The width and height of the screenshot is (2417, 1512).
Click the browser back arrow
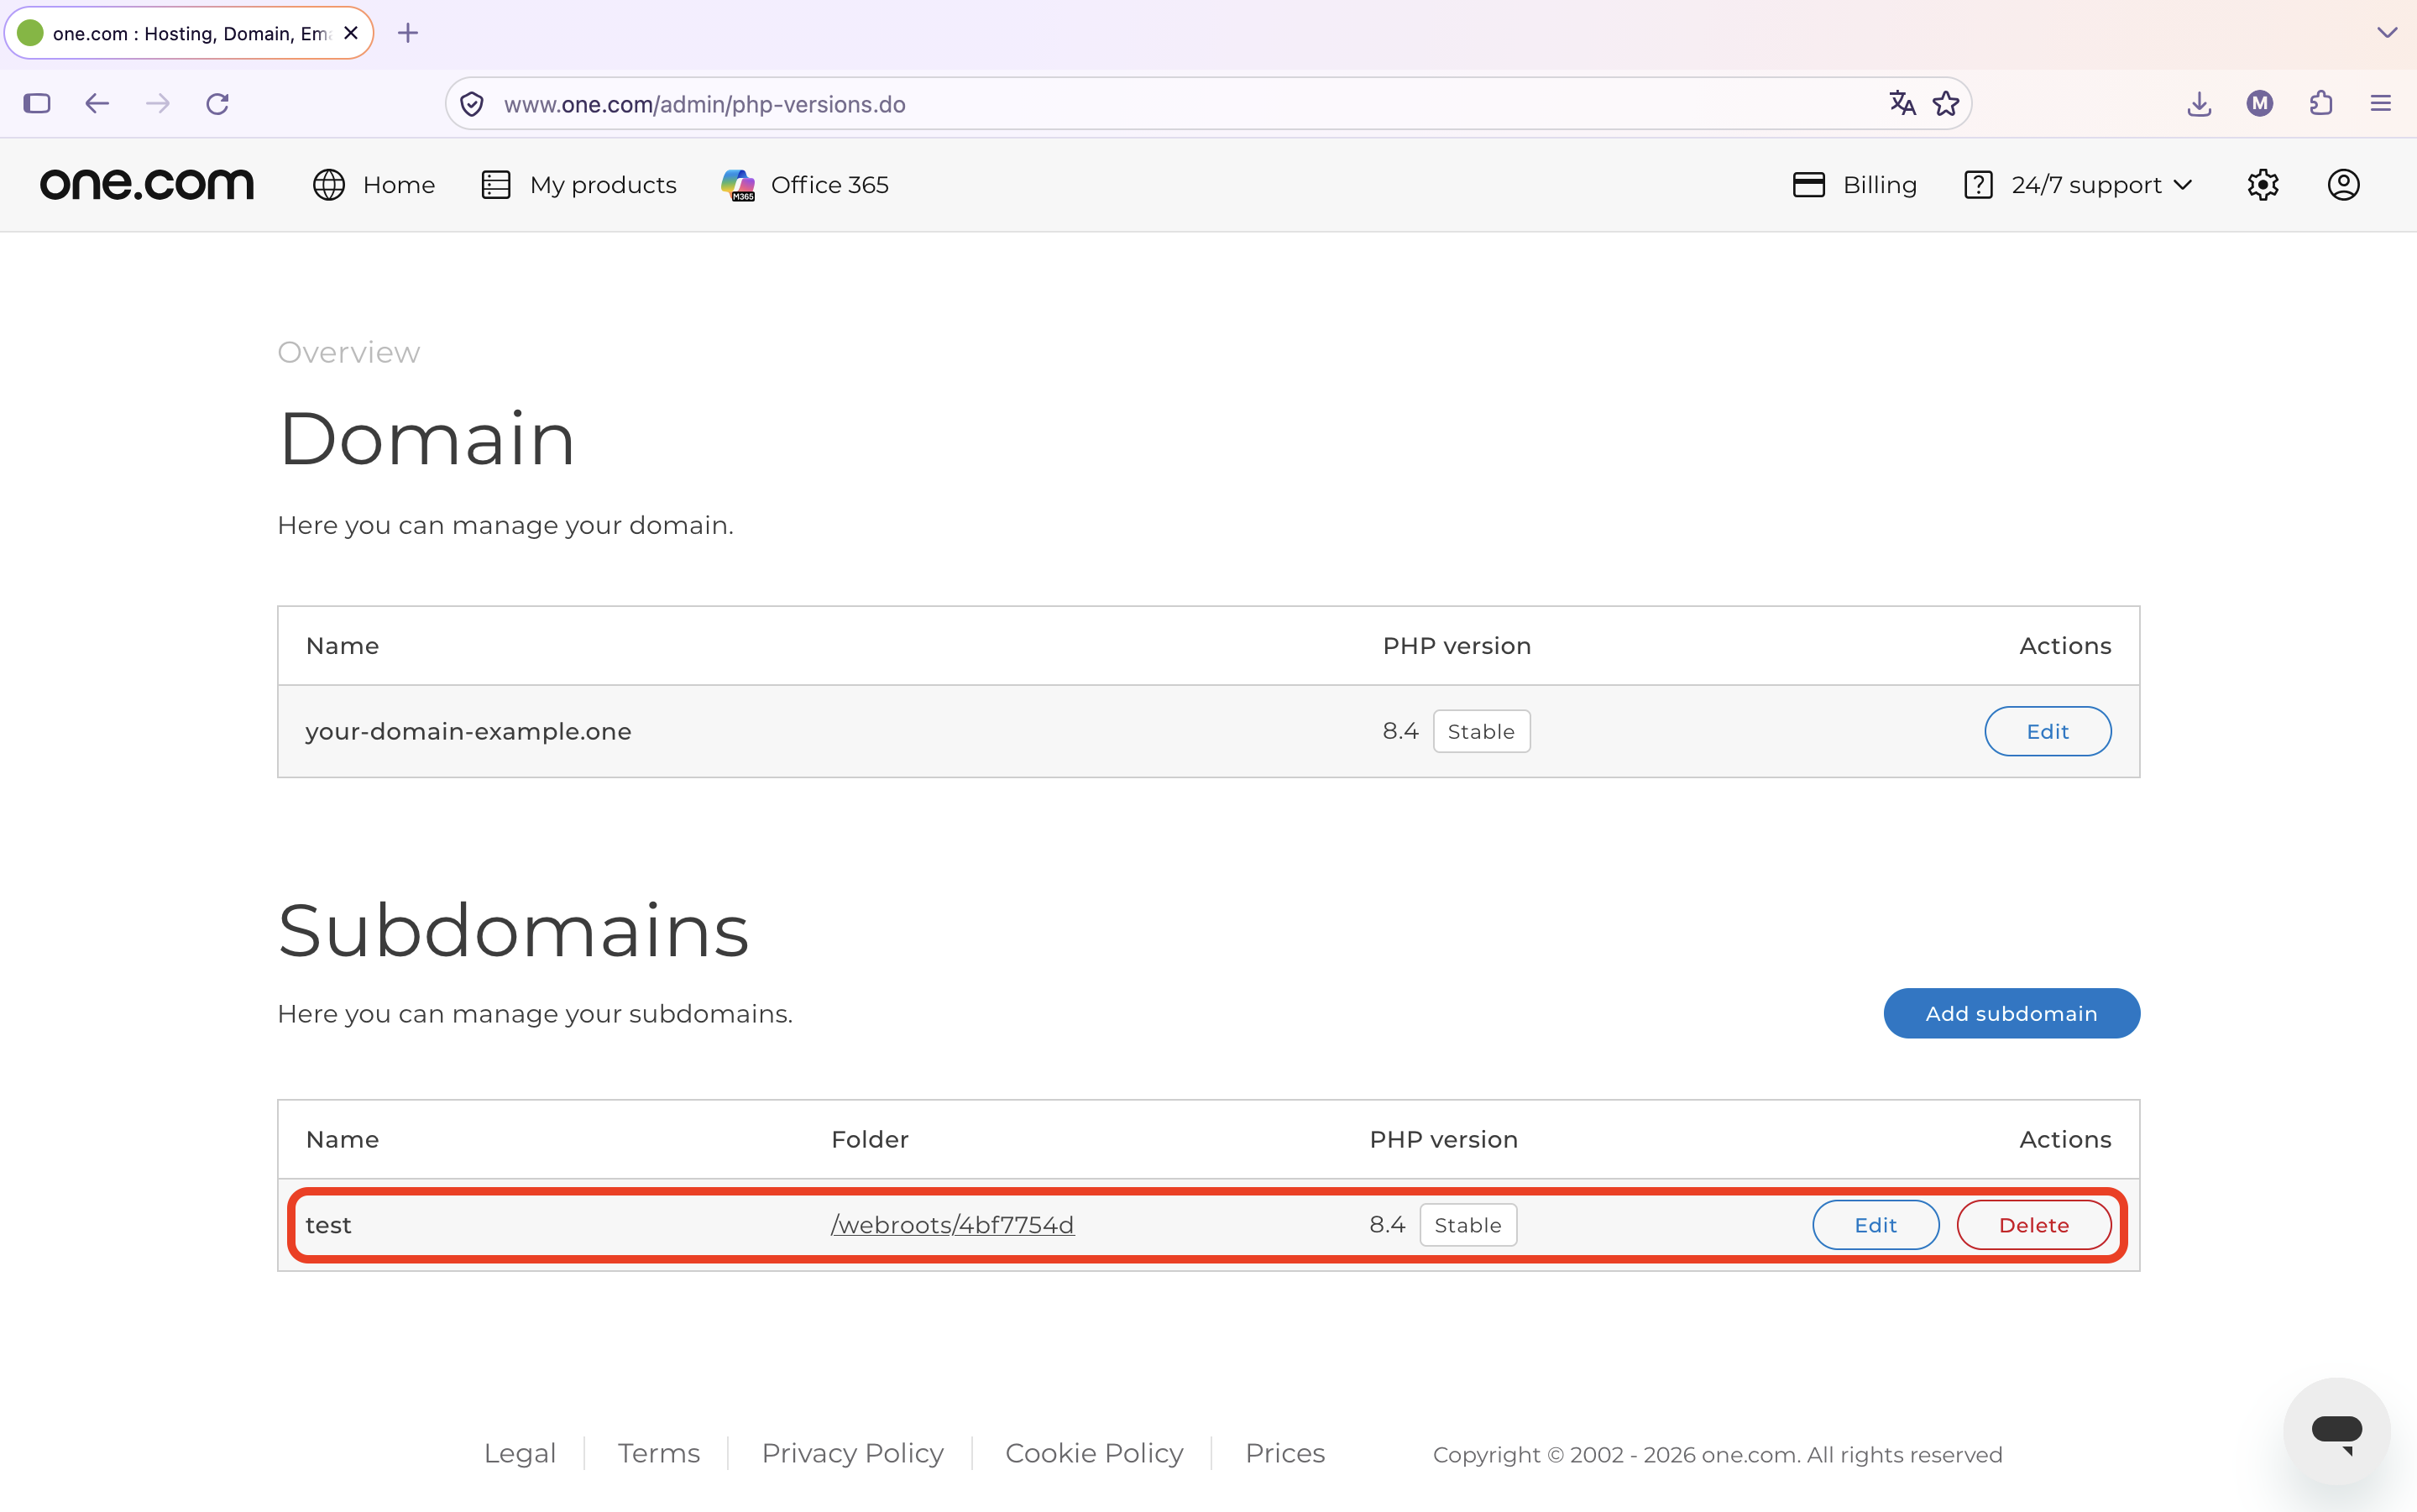coord(97,103)
